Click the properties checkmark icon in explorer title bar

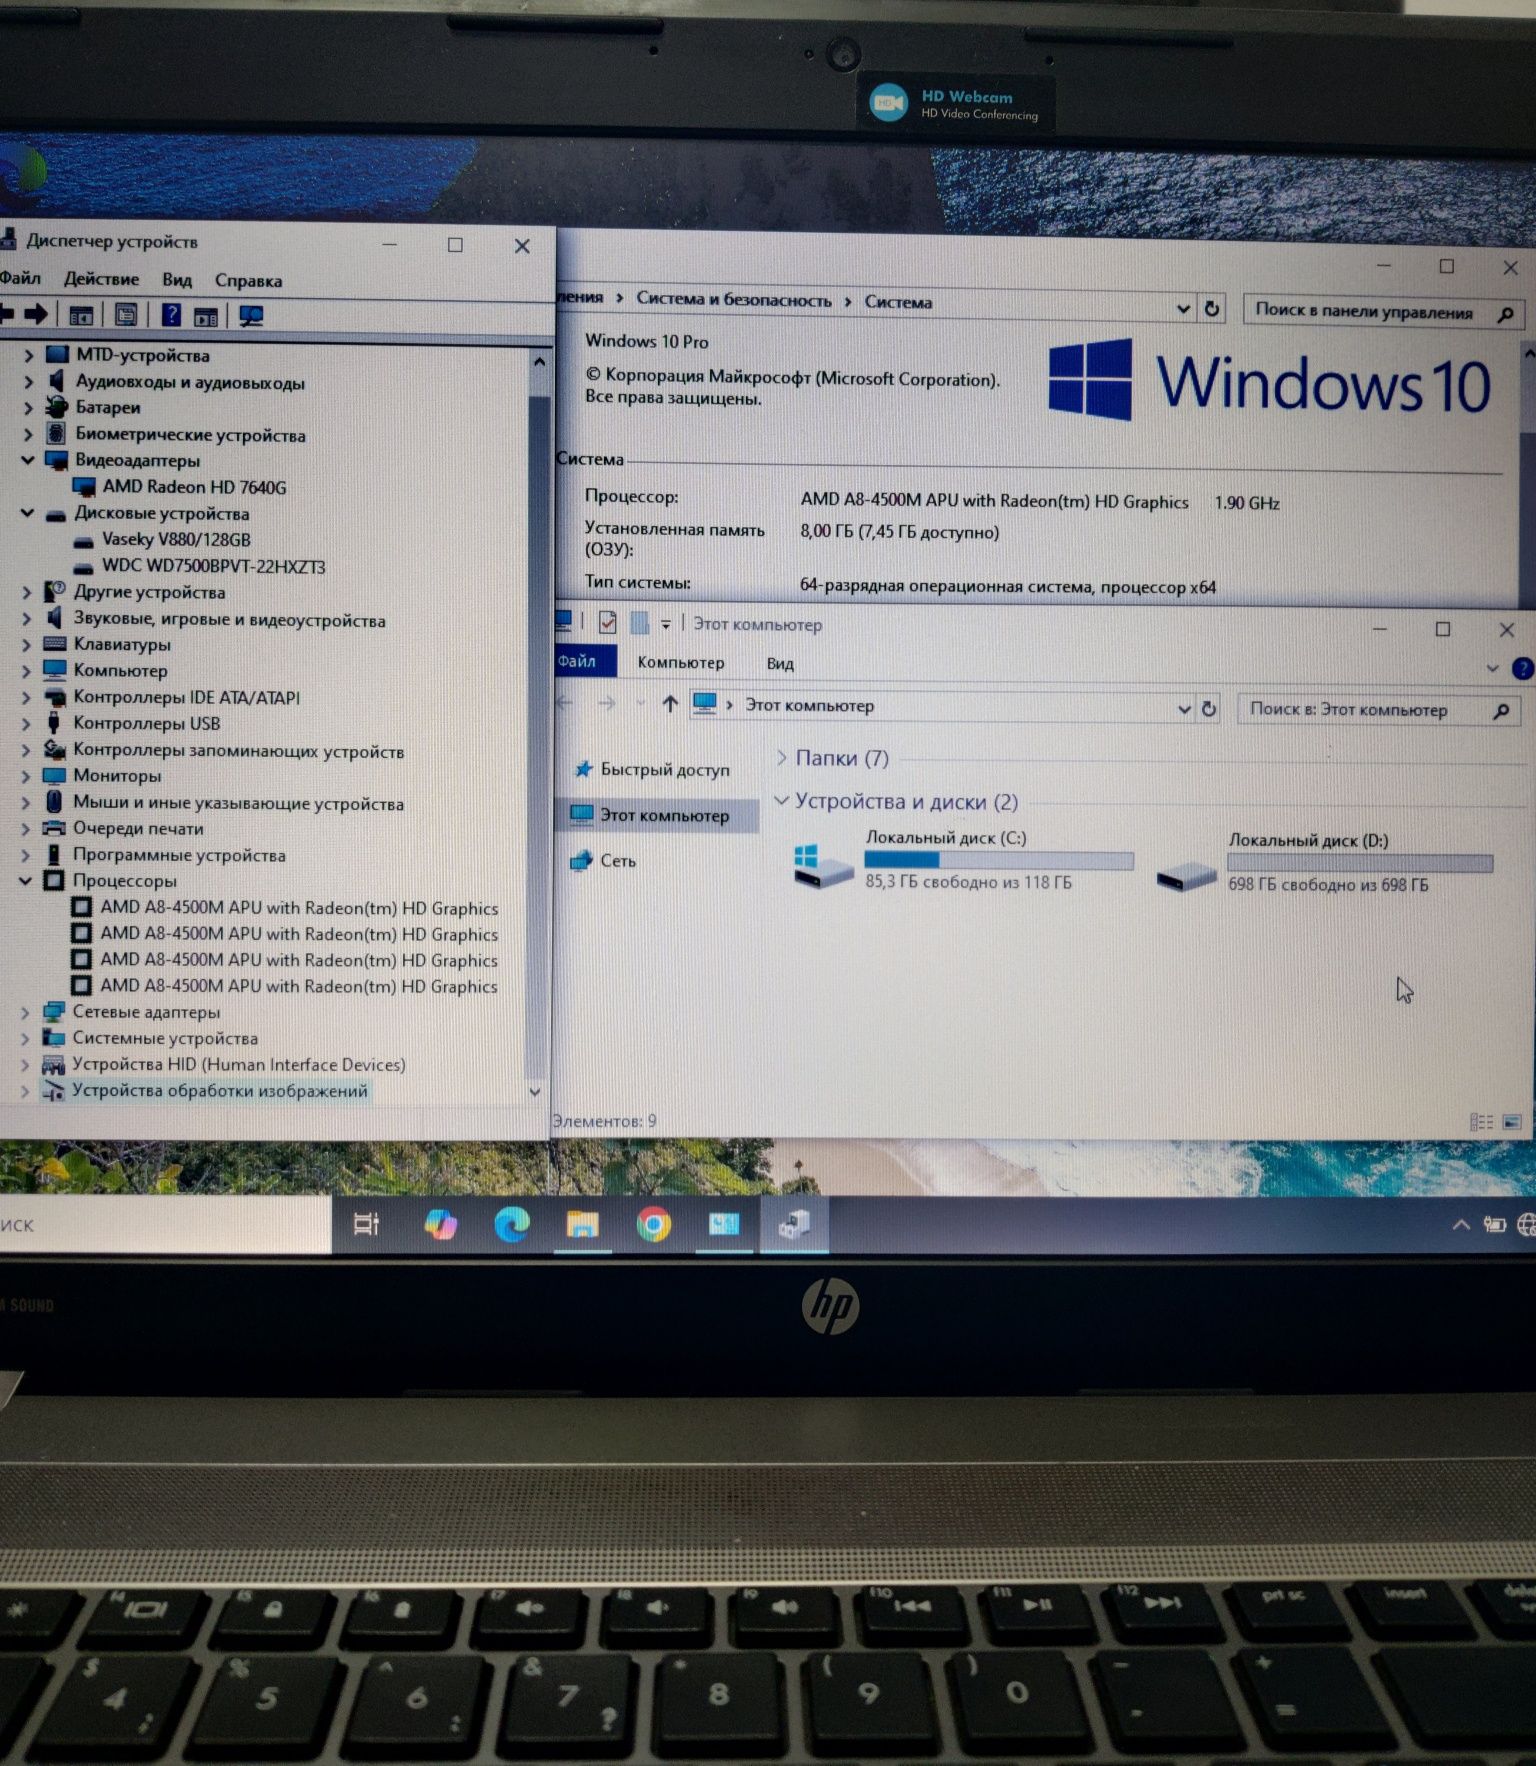[607, 622]
